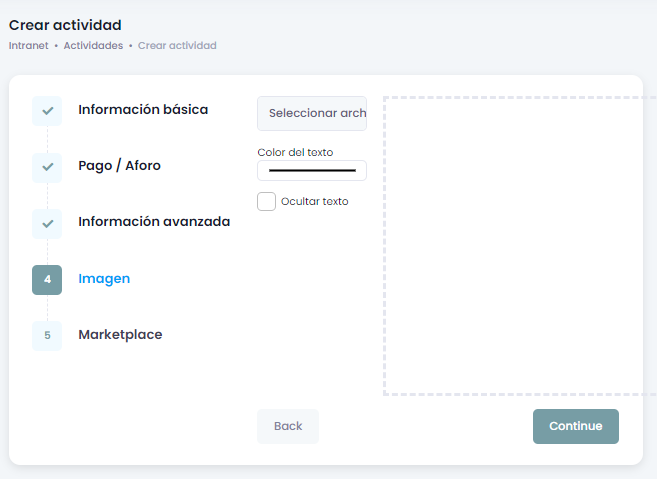Click the Continue button
Image resolution: width=657 pixels, height=479 pixels.
(575, 426)
